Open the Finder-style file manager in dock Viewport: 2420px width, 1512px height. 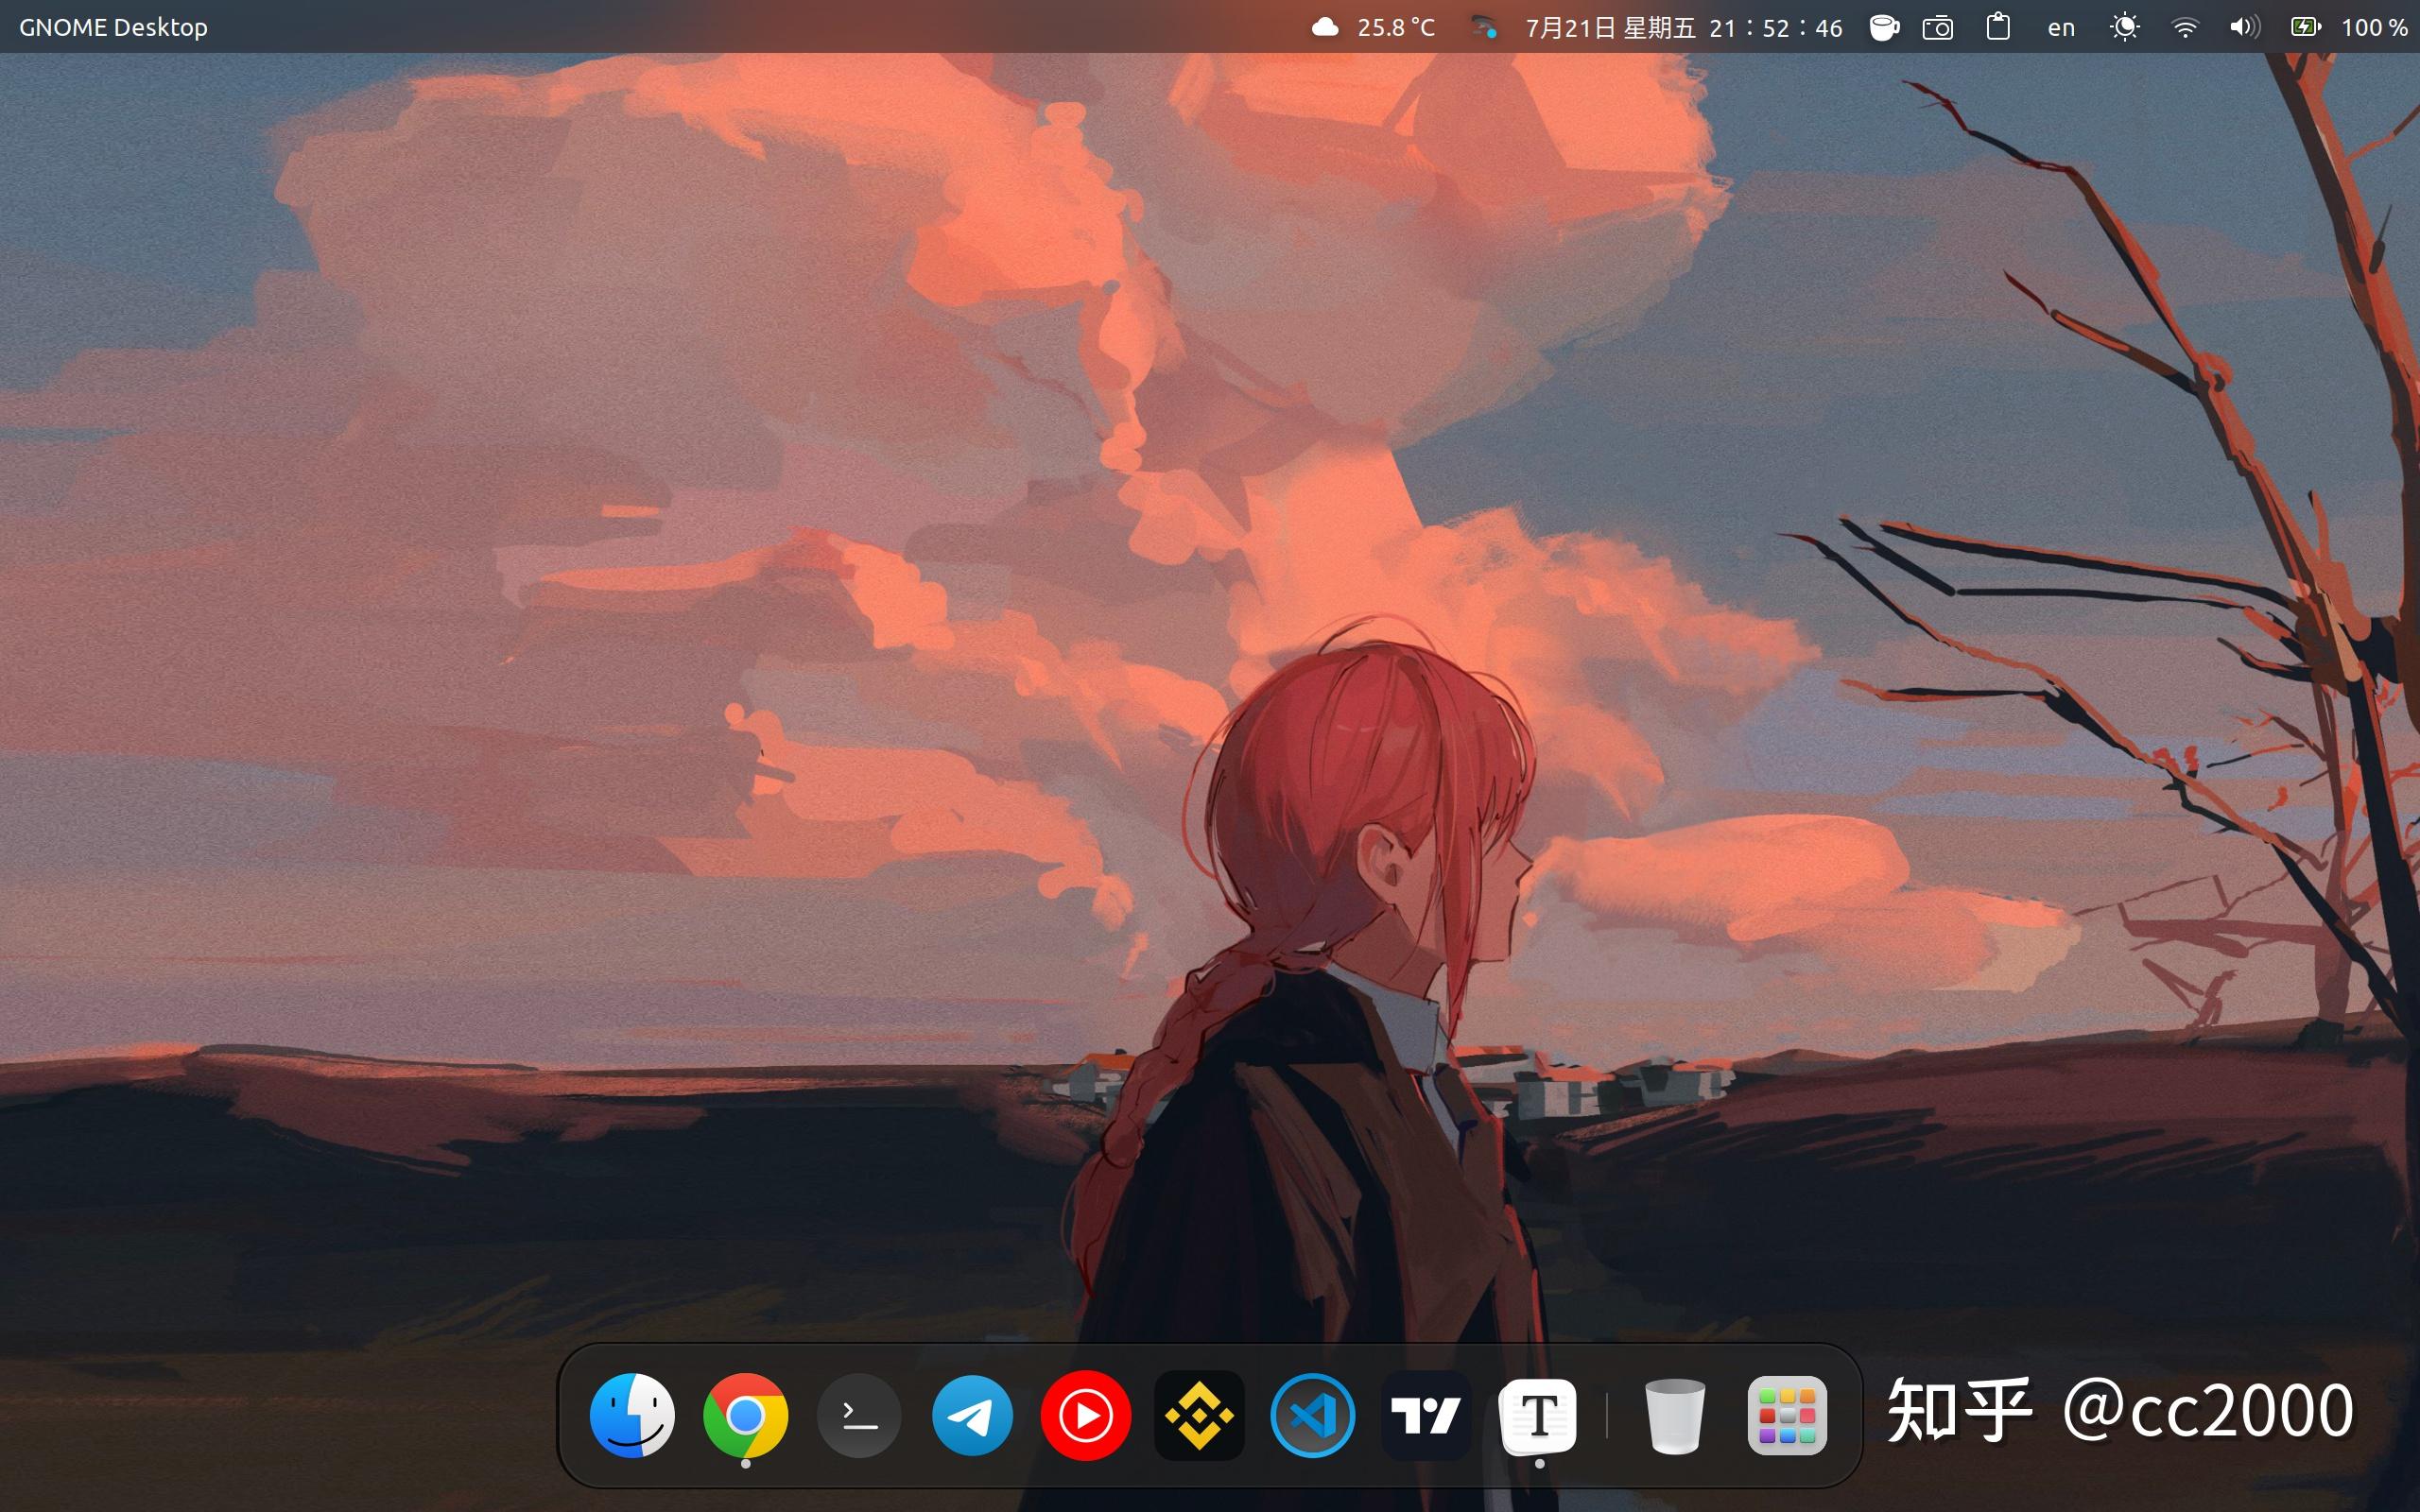click(632, 1415)
